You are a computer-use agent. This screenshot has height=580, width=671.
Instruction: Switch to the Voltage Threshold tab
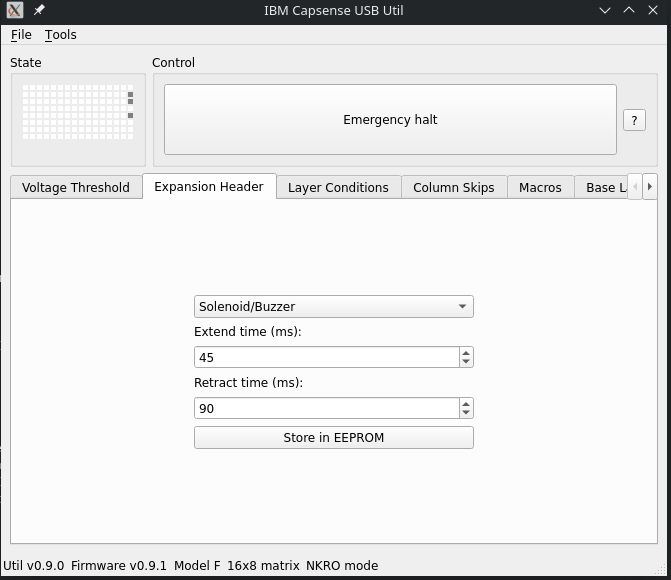click(x=76, y=187)
